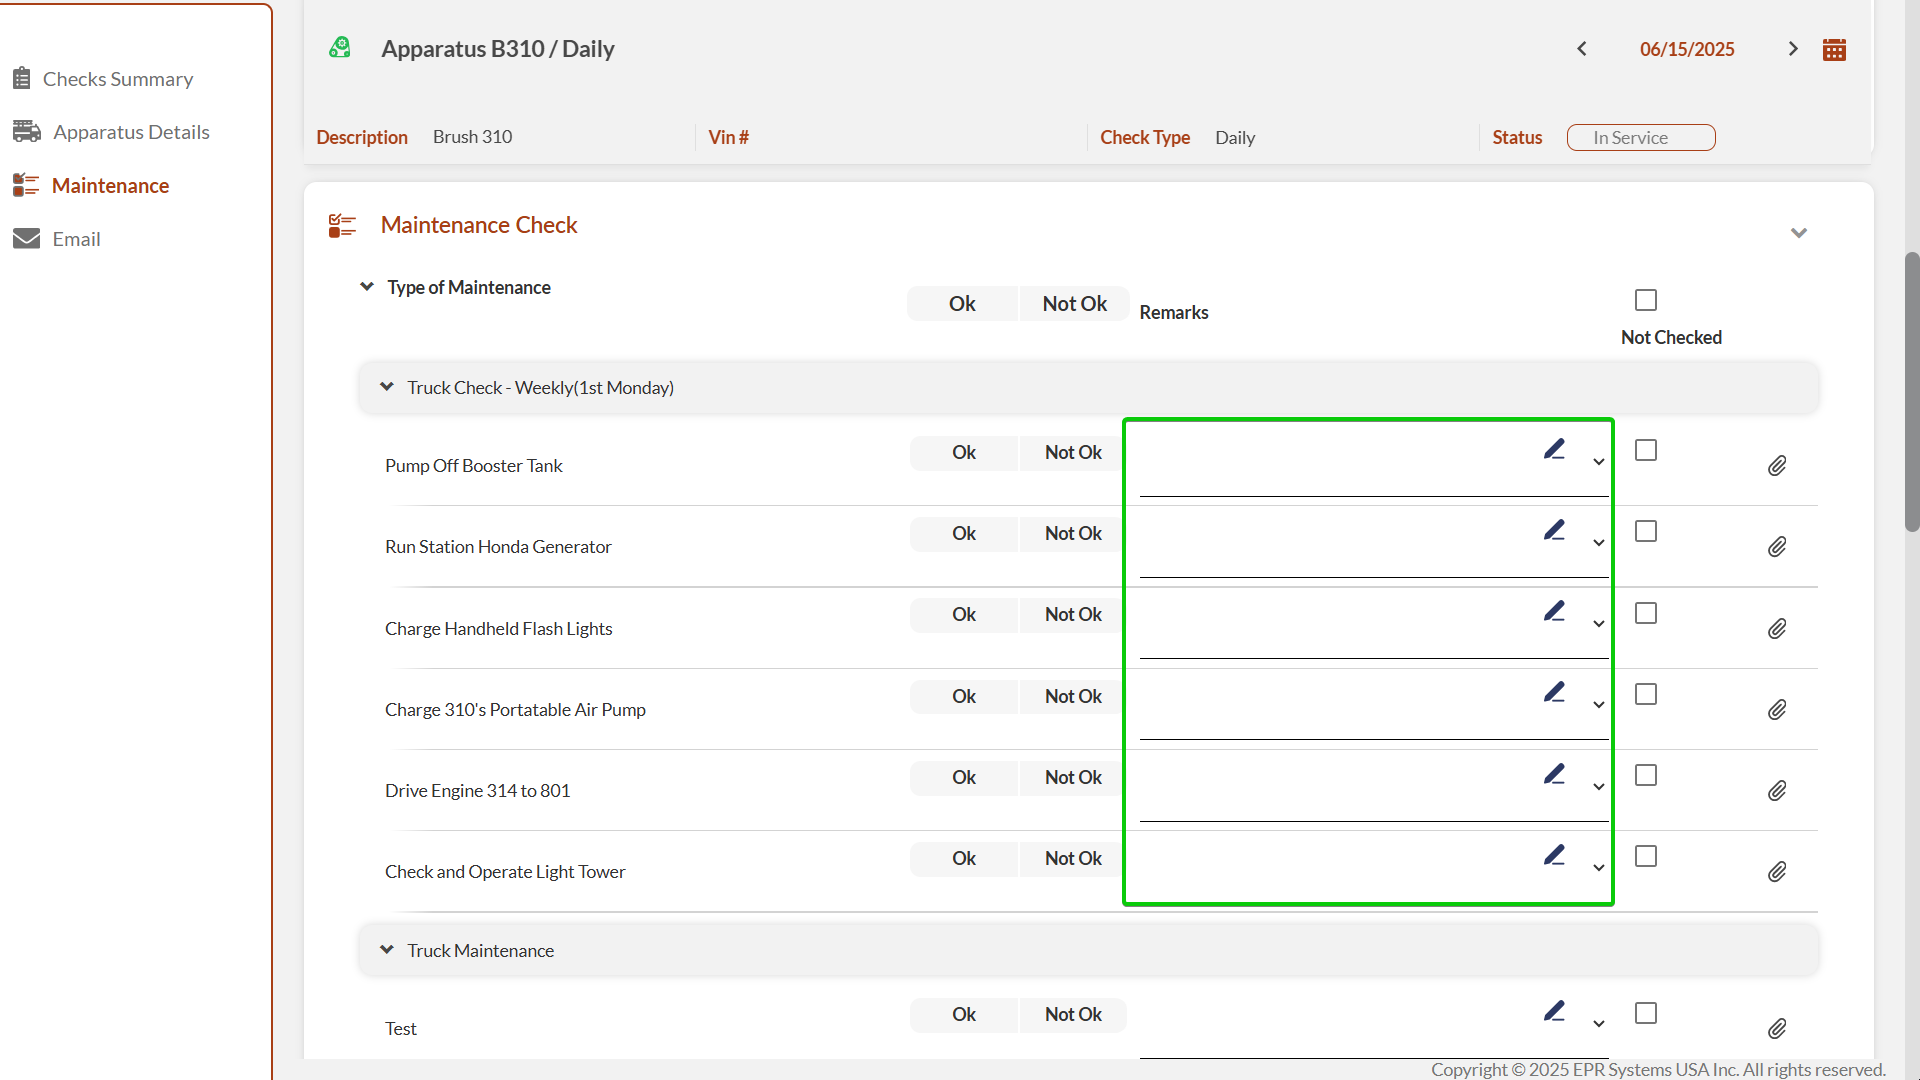Image resolution: width=1920 pixels, height=1080 pixels.
Task: Open the calendar date picker icon
Action: click(1834, 50)
